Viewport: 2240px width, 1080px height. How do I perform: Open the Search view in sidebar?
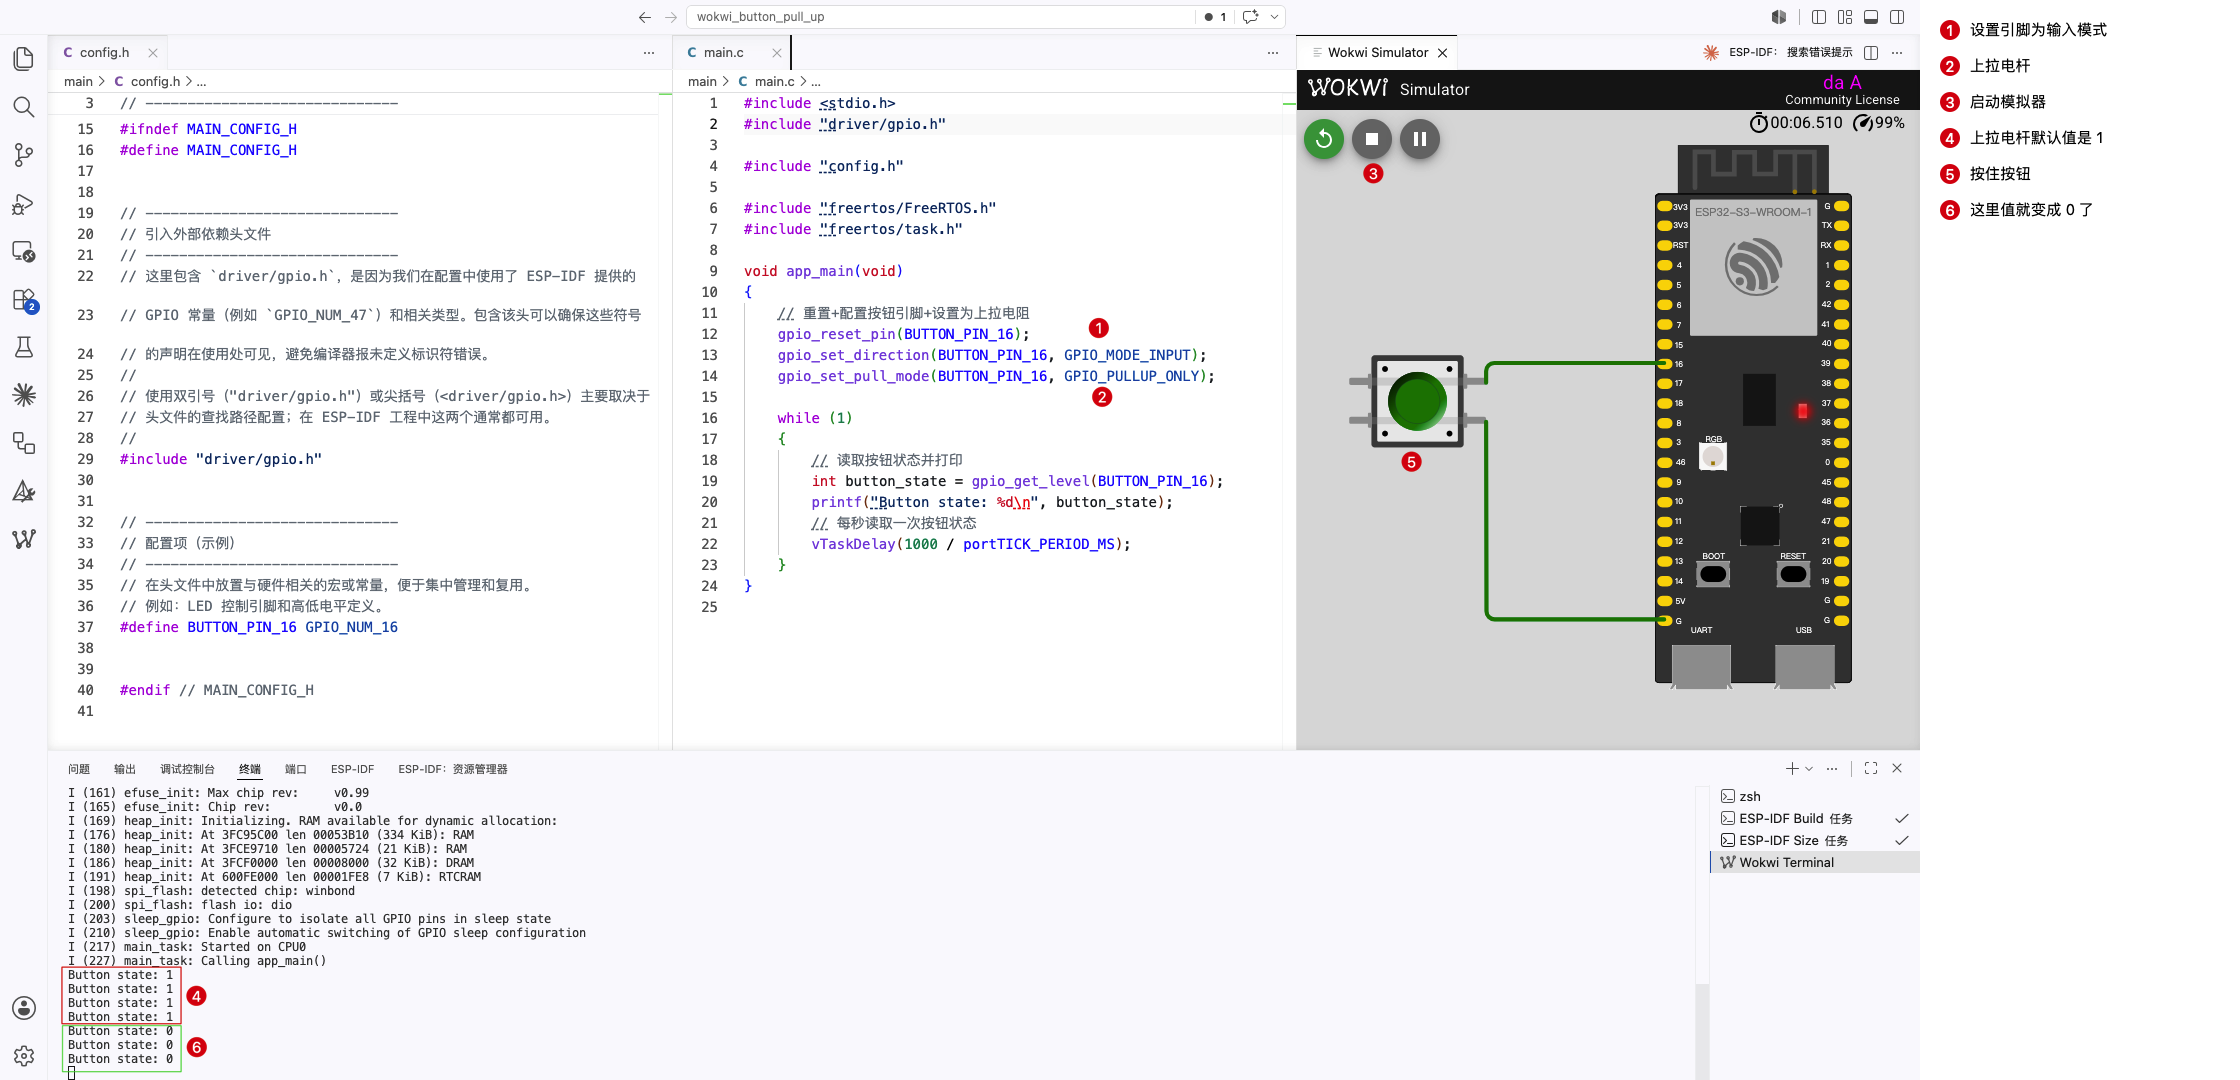[24, 107]
